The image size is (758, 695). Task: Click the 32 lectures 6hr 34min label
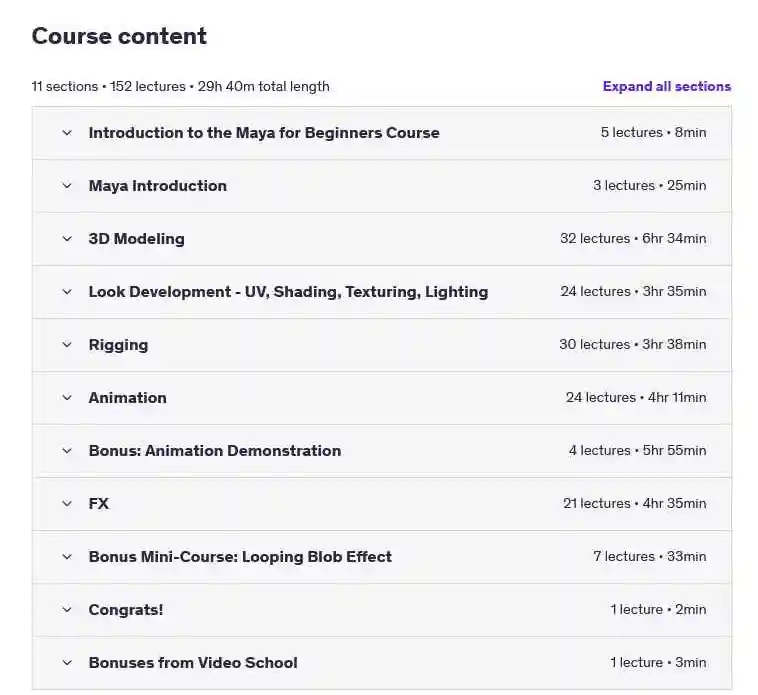633,238
